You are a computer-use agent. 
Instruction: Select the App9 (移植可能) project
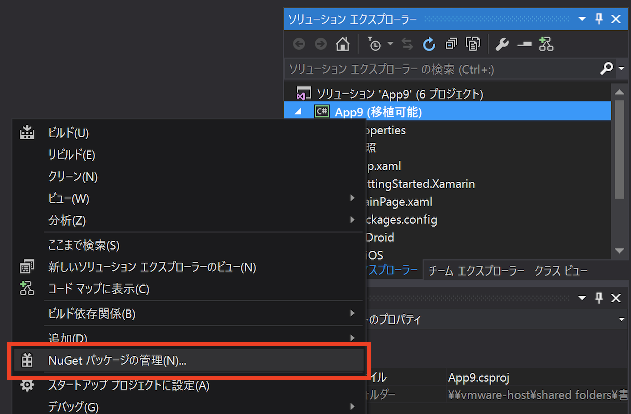coord(378,112)
